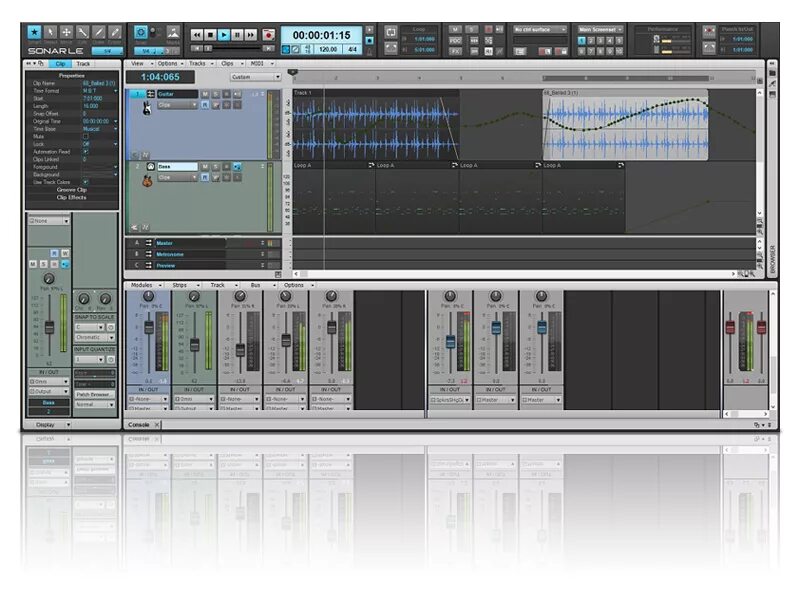Mute the Guitar track
800x600 pixels.
(205, 94)
